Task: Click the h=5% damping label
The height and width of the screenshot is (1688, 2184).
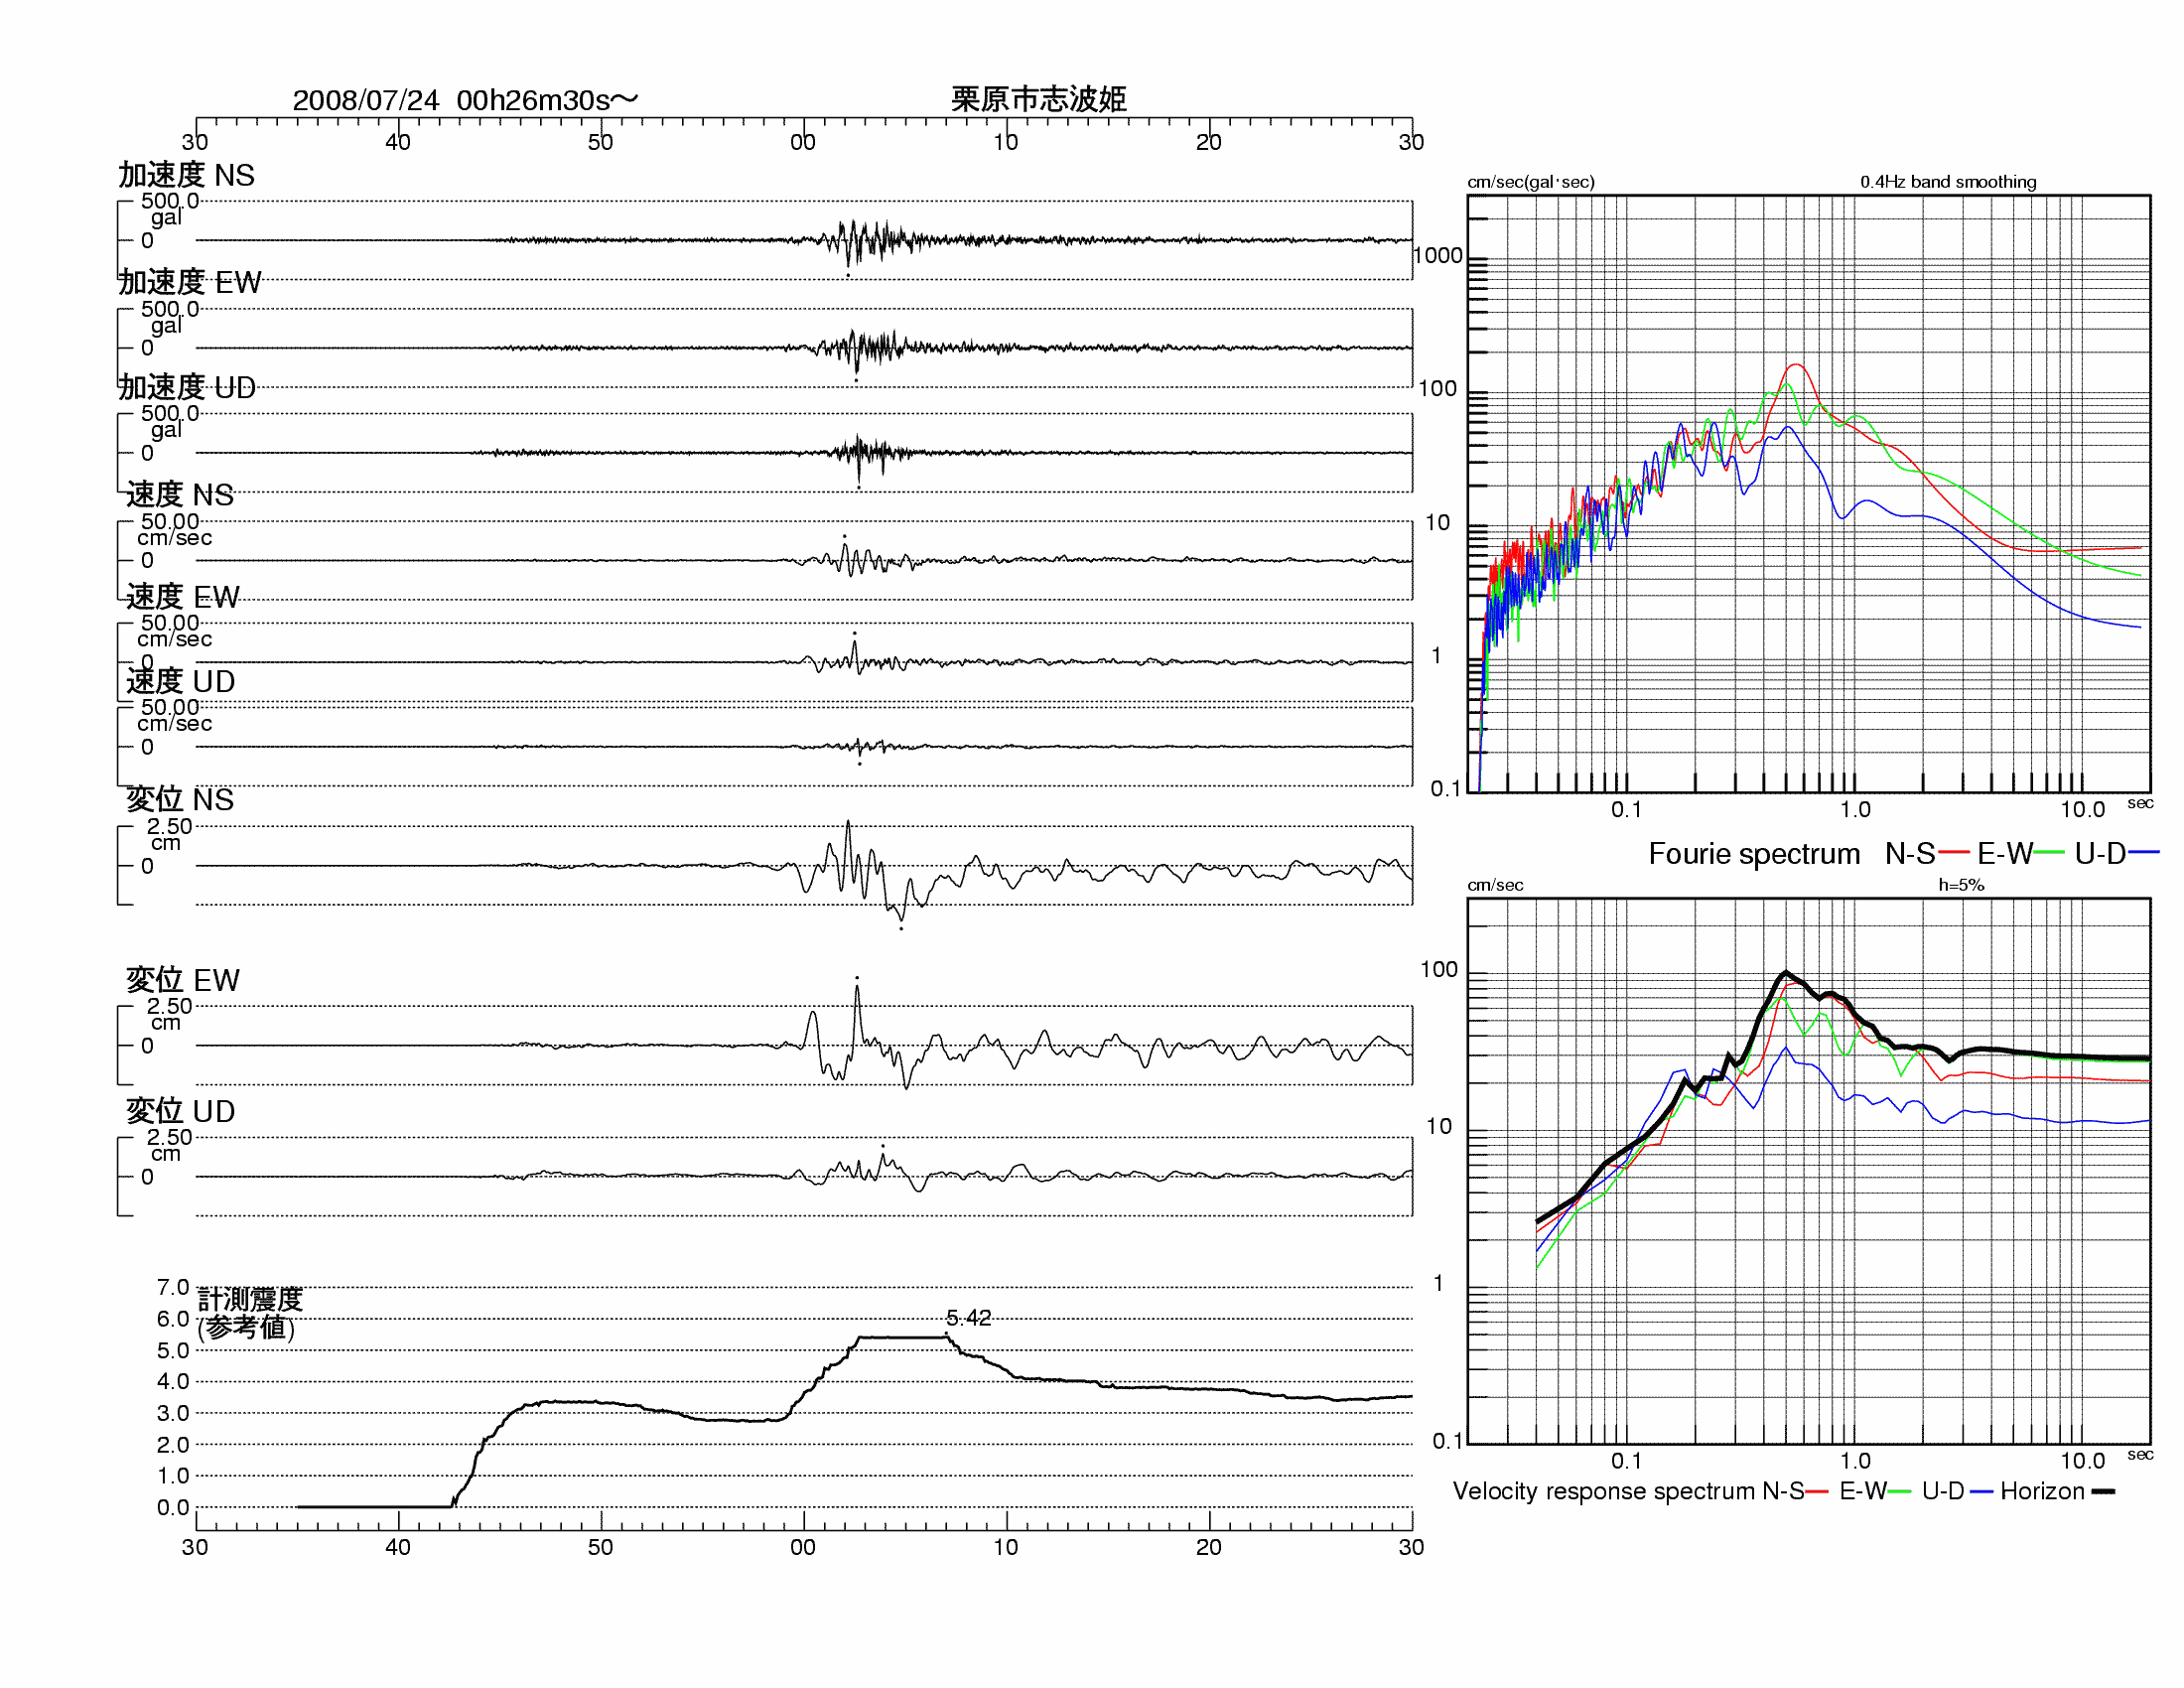Action: click(1960, 884)
